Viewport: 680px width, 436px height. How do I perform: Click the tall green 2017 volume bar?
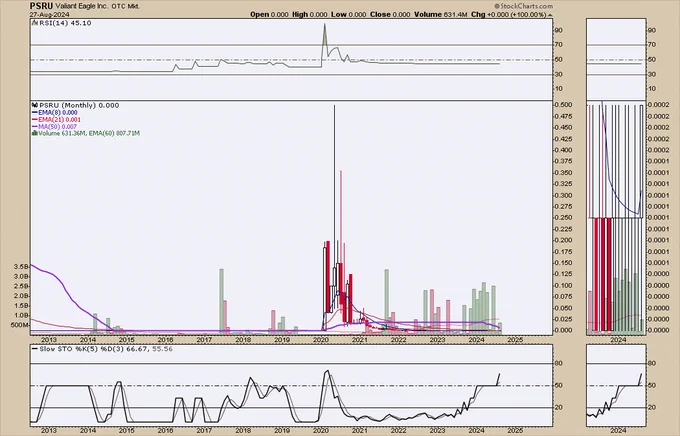point(221,300)
